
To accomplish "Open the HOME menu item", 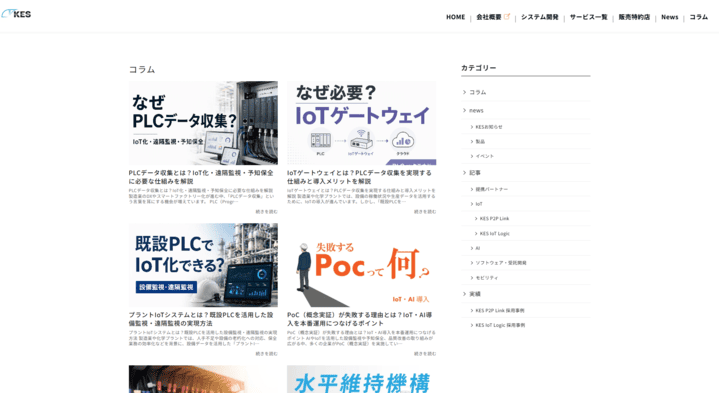I will [455, 17].
